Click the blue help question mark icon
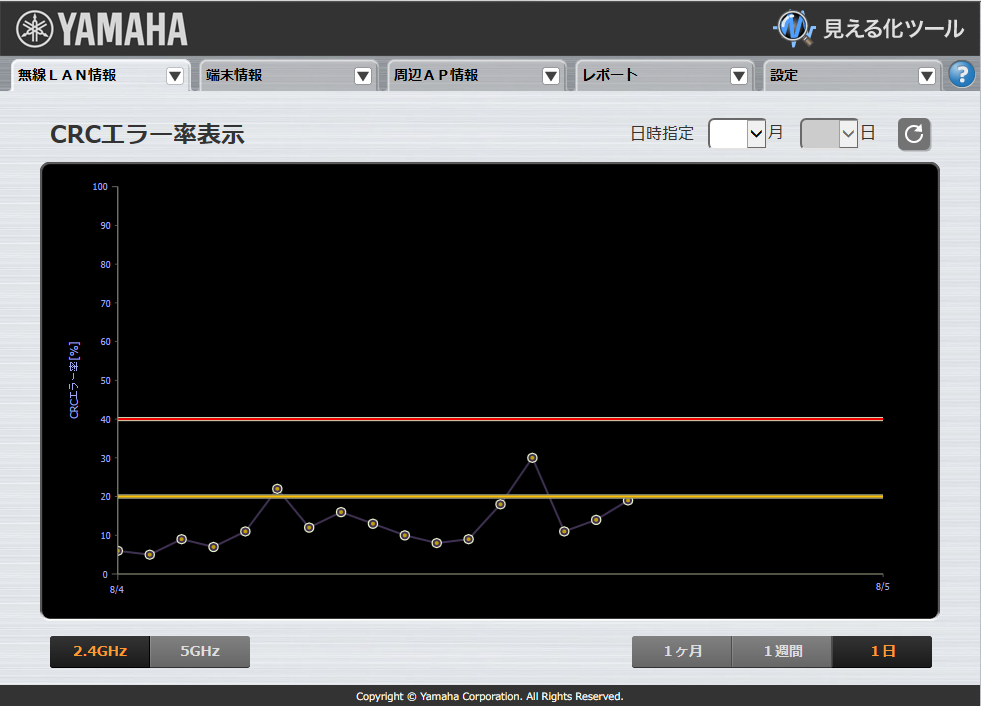981x706 pixels. [961, 75]
